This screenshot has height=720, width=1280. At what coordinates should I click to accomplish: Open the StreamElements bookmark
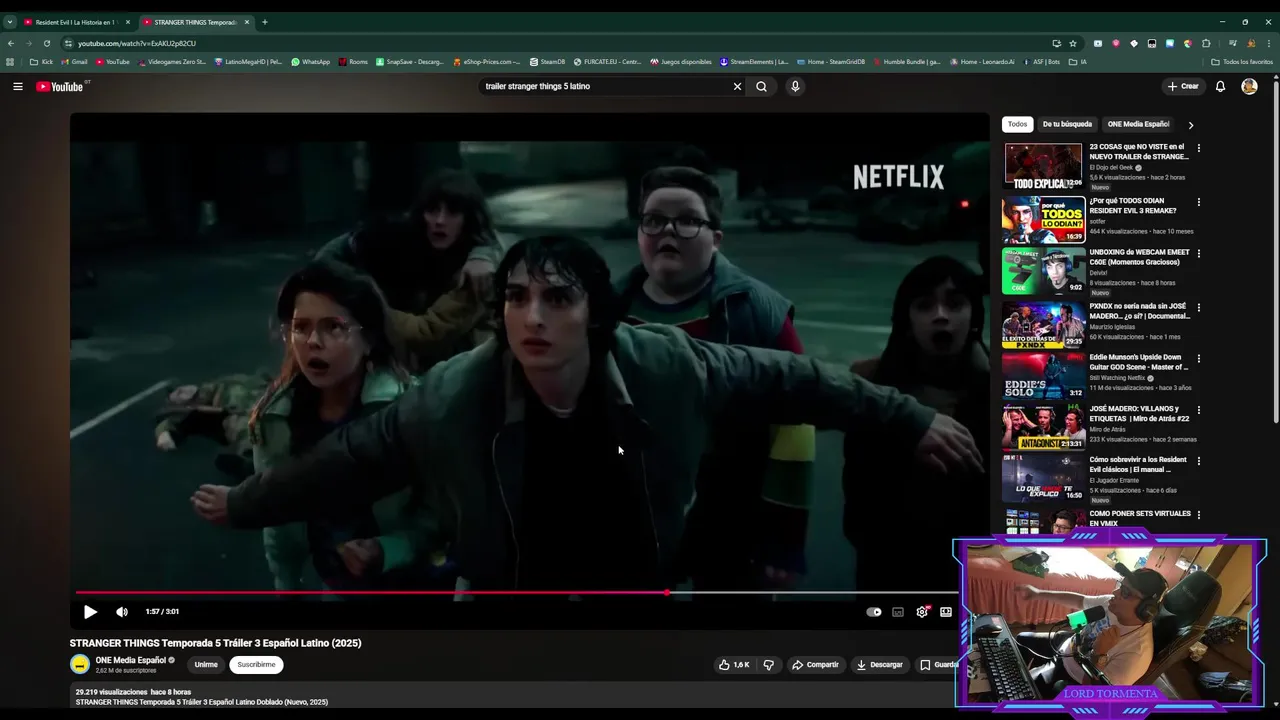click(x=754, y=62)
